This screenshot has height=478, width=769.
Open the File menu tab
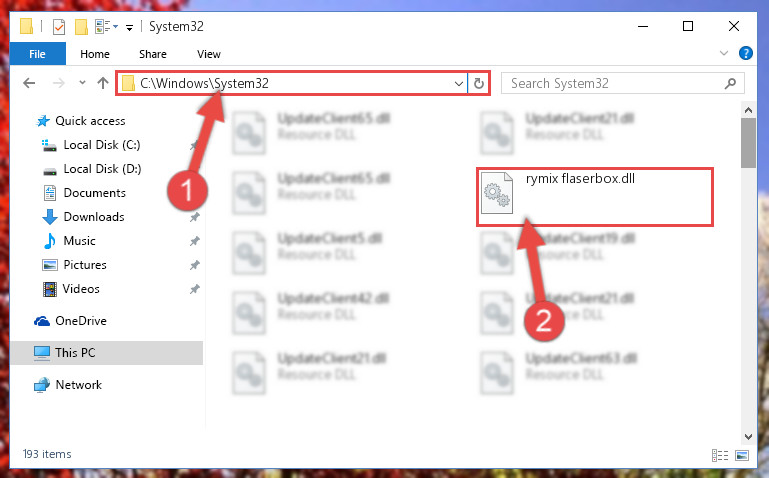(37, 54)
